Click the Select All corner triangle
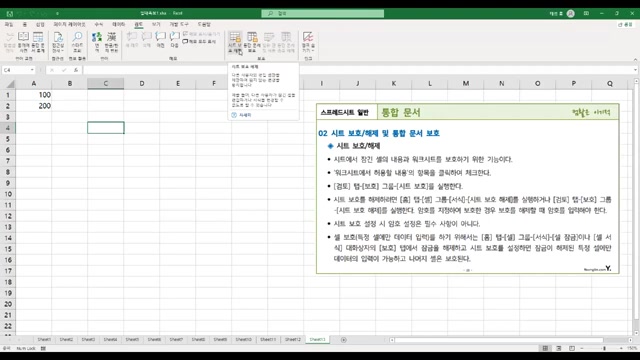Image resolution: width=640 pixels, height=360 pixels. point(10,84)
